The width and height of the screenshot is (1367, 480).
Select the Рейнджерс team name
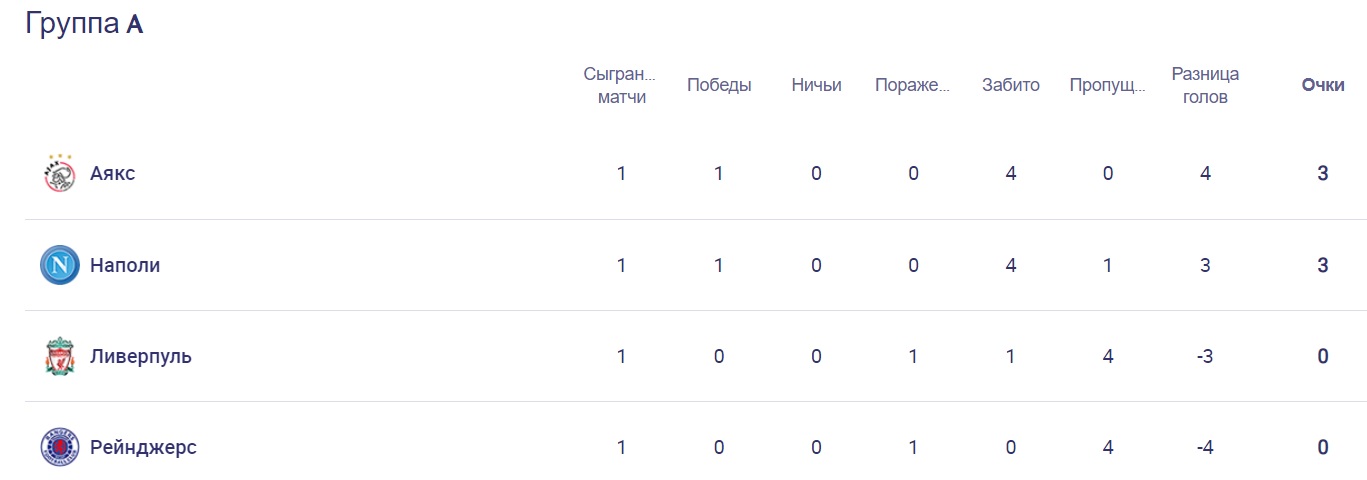143,447
